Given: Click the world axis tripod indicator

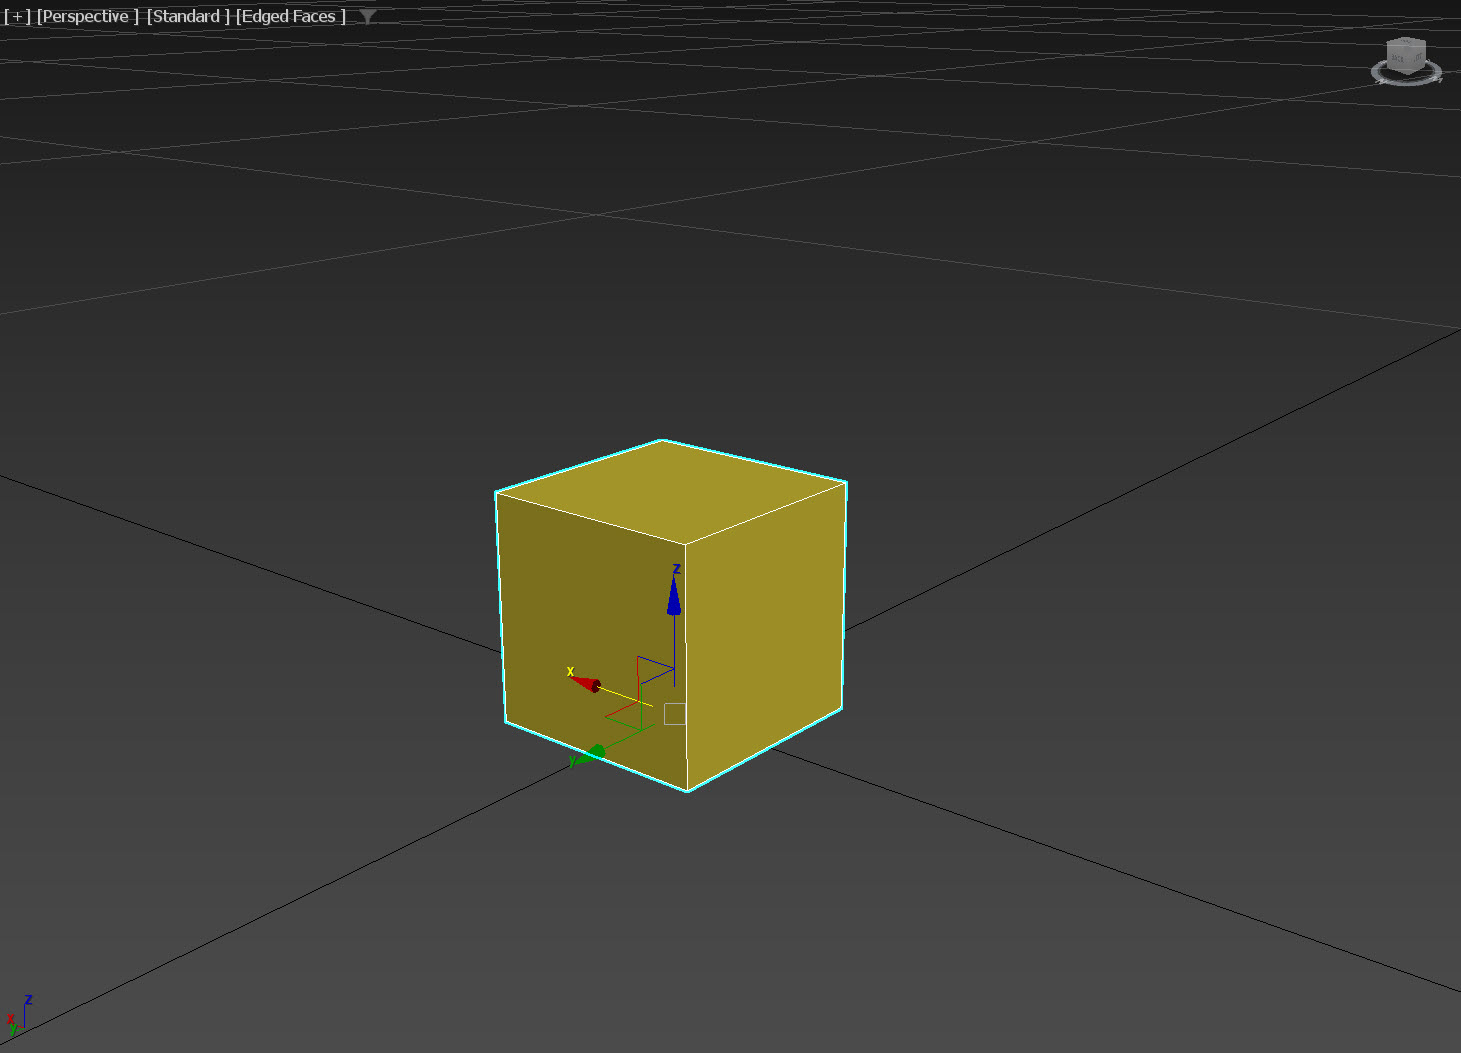Looking at the screenshot, I should [x=19, y=1015].
